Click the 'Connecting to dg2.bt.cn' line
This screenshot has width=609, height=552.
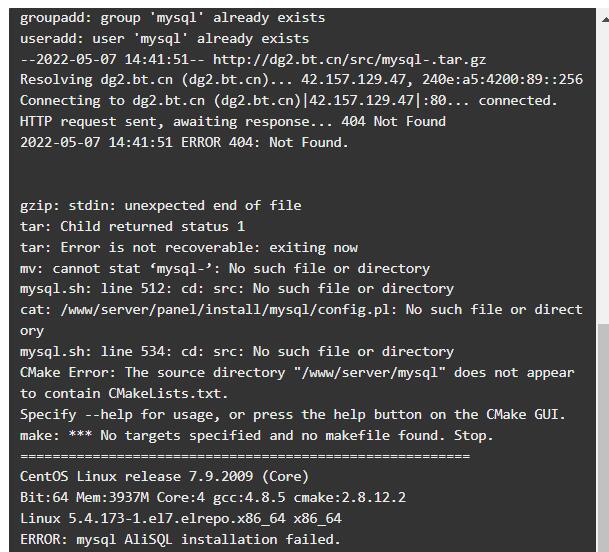(x=289, y=101)
